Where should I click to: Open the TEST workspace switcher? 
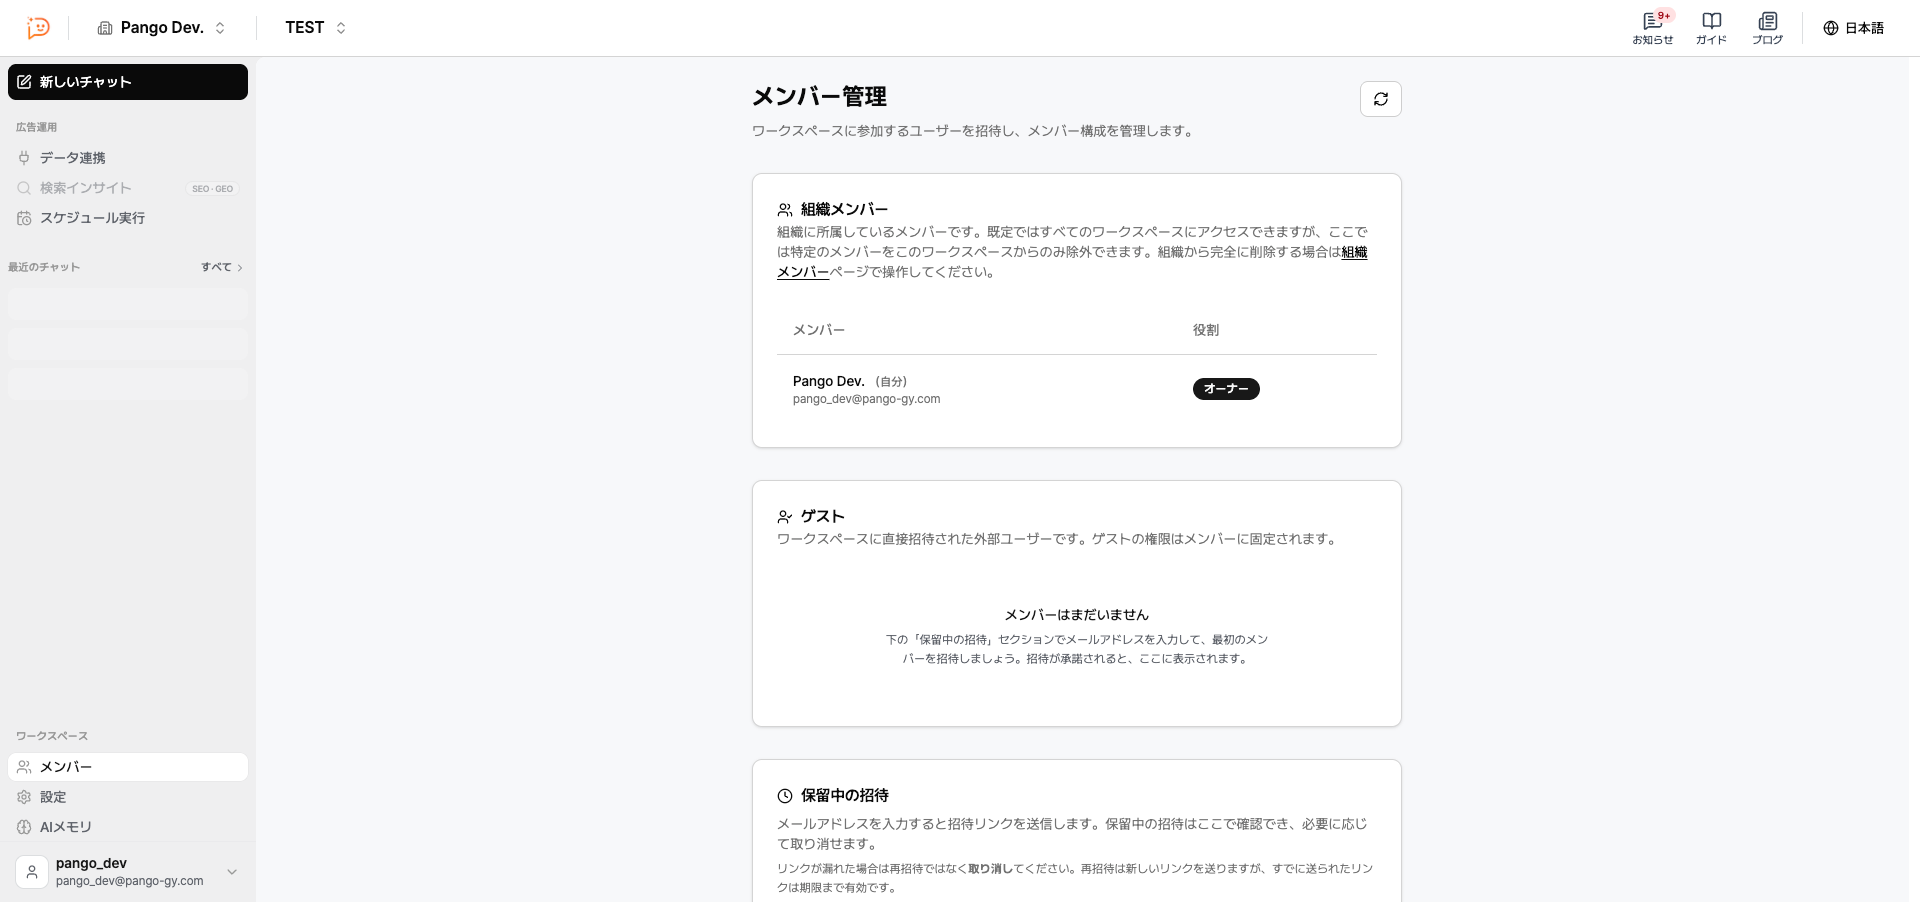tap(315, 28)
